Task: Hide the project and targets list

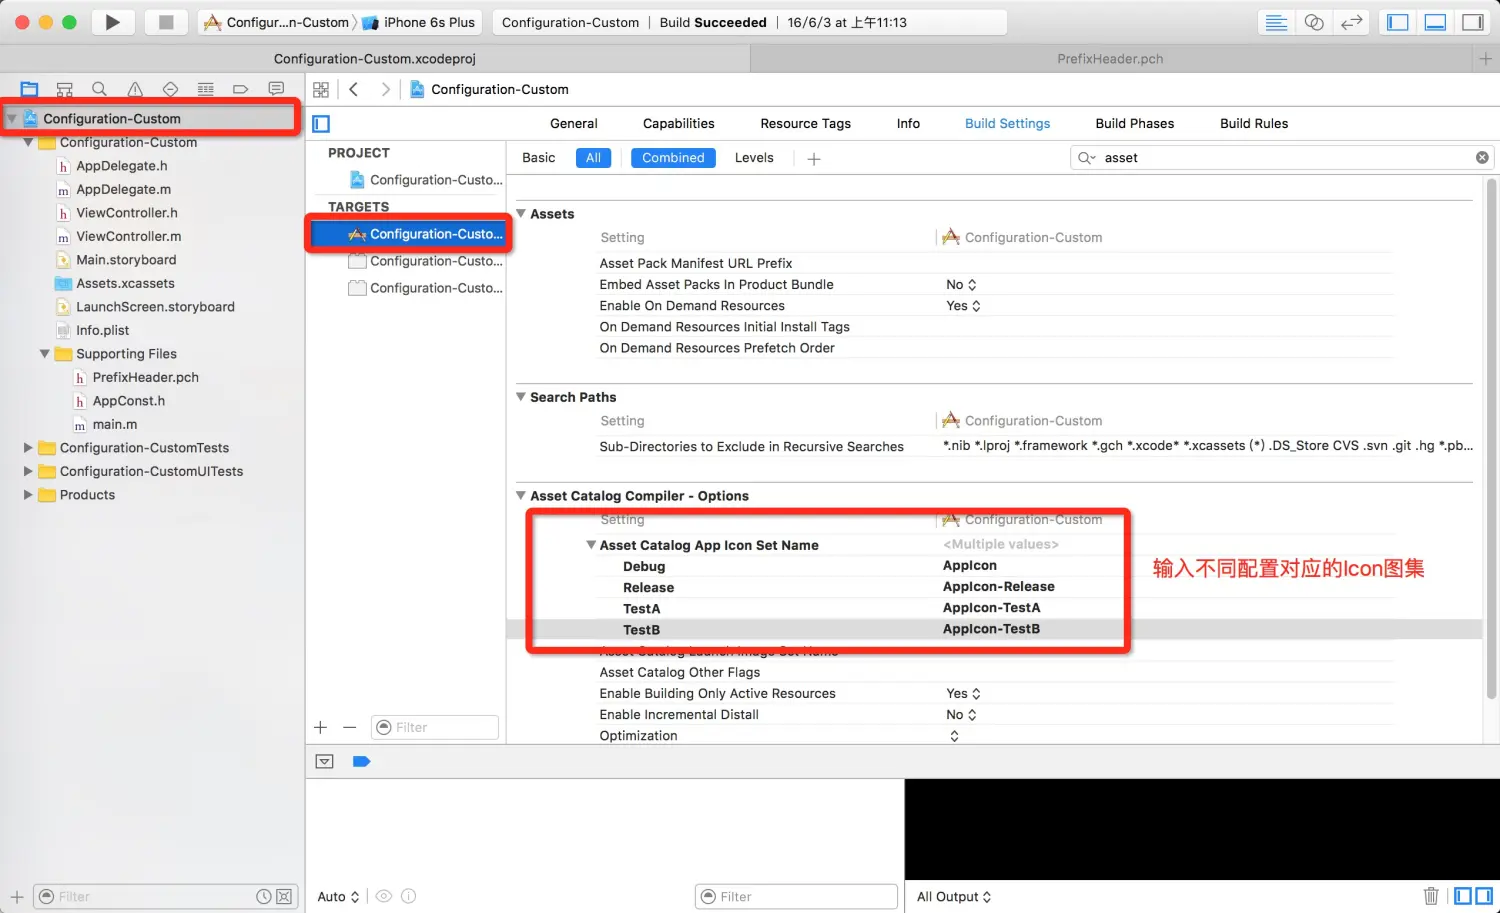Action: pyautogui.click(x=321, y=124)
